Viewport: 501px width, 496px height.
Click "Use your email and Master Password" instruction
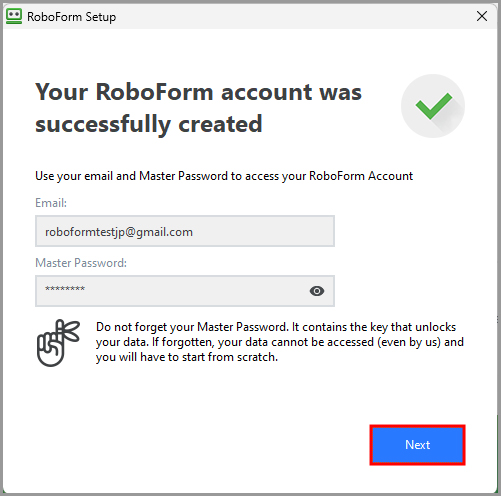coord(224,176)
